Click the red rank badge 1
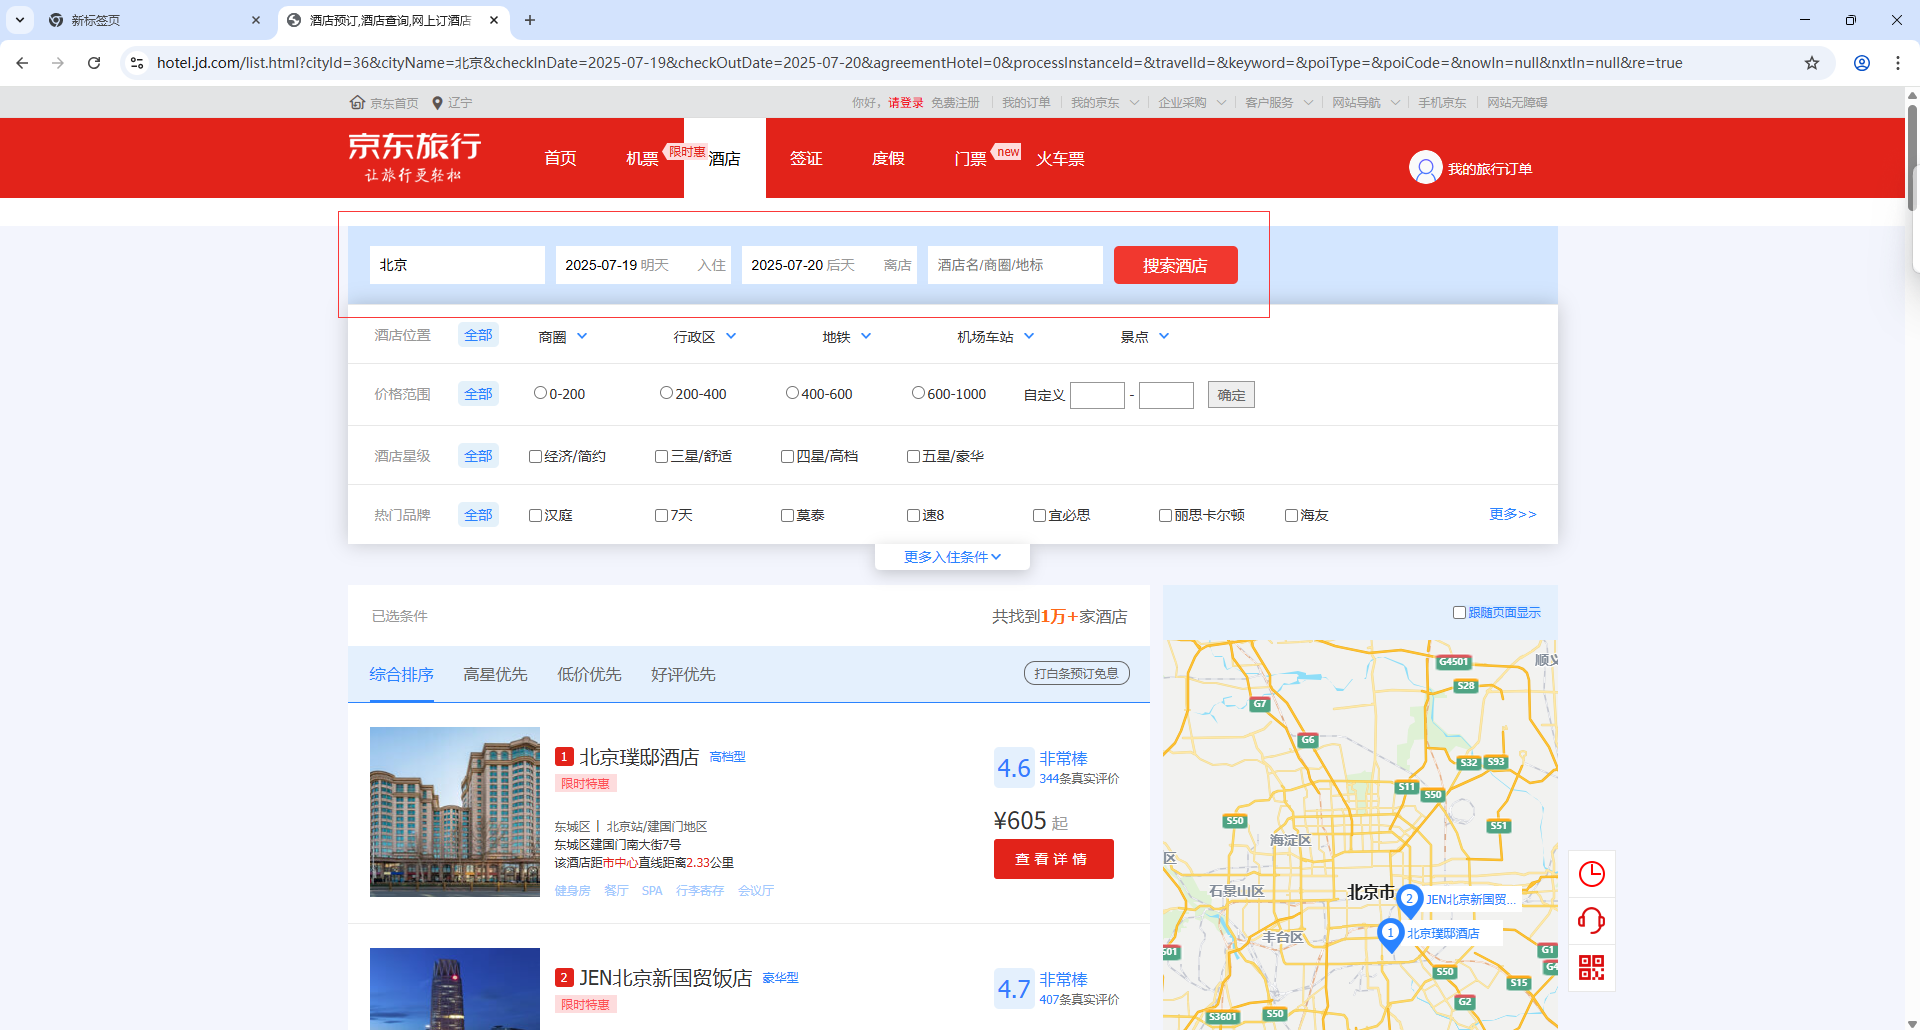 coord(564,757)
